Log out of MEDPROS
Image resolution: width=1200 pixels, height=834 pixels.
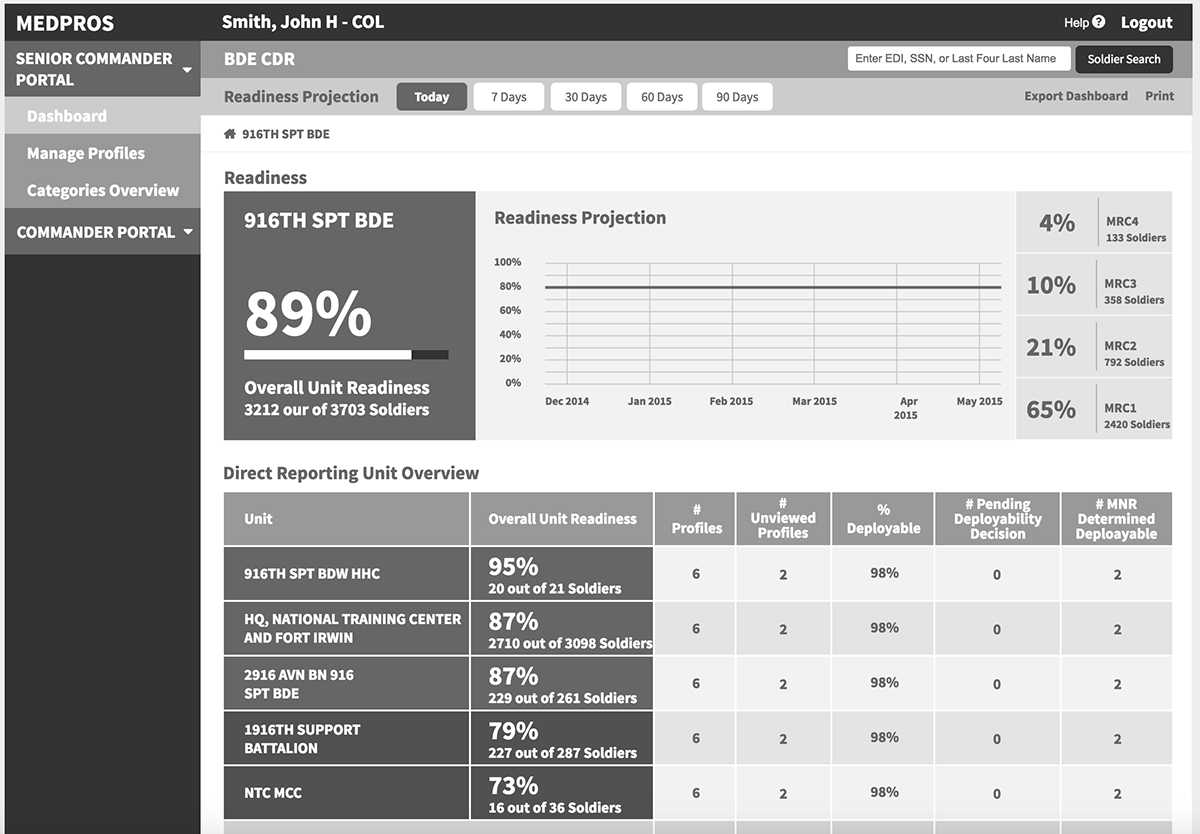pos(1147,22)
